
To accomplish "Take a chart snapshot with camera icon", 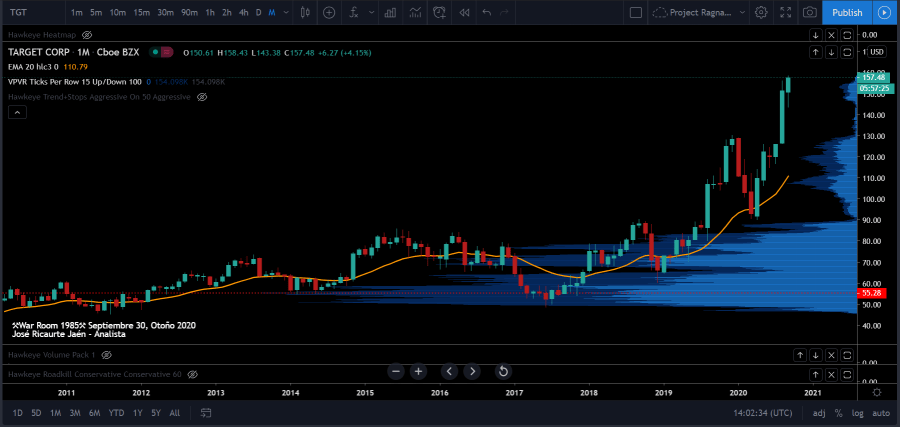I will point(809,12).
